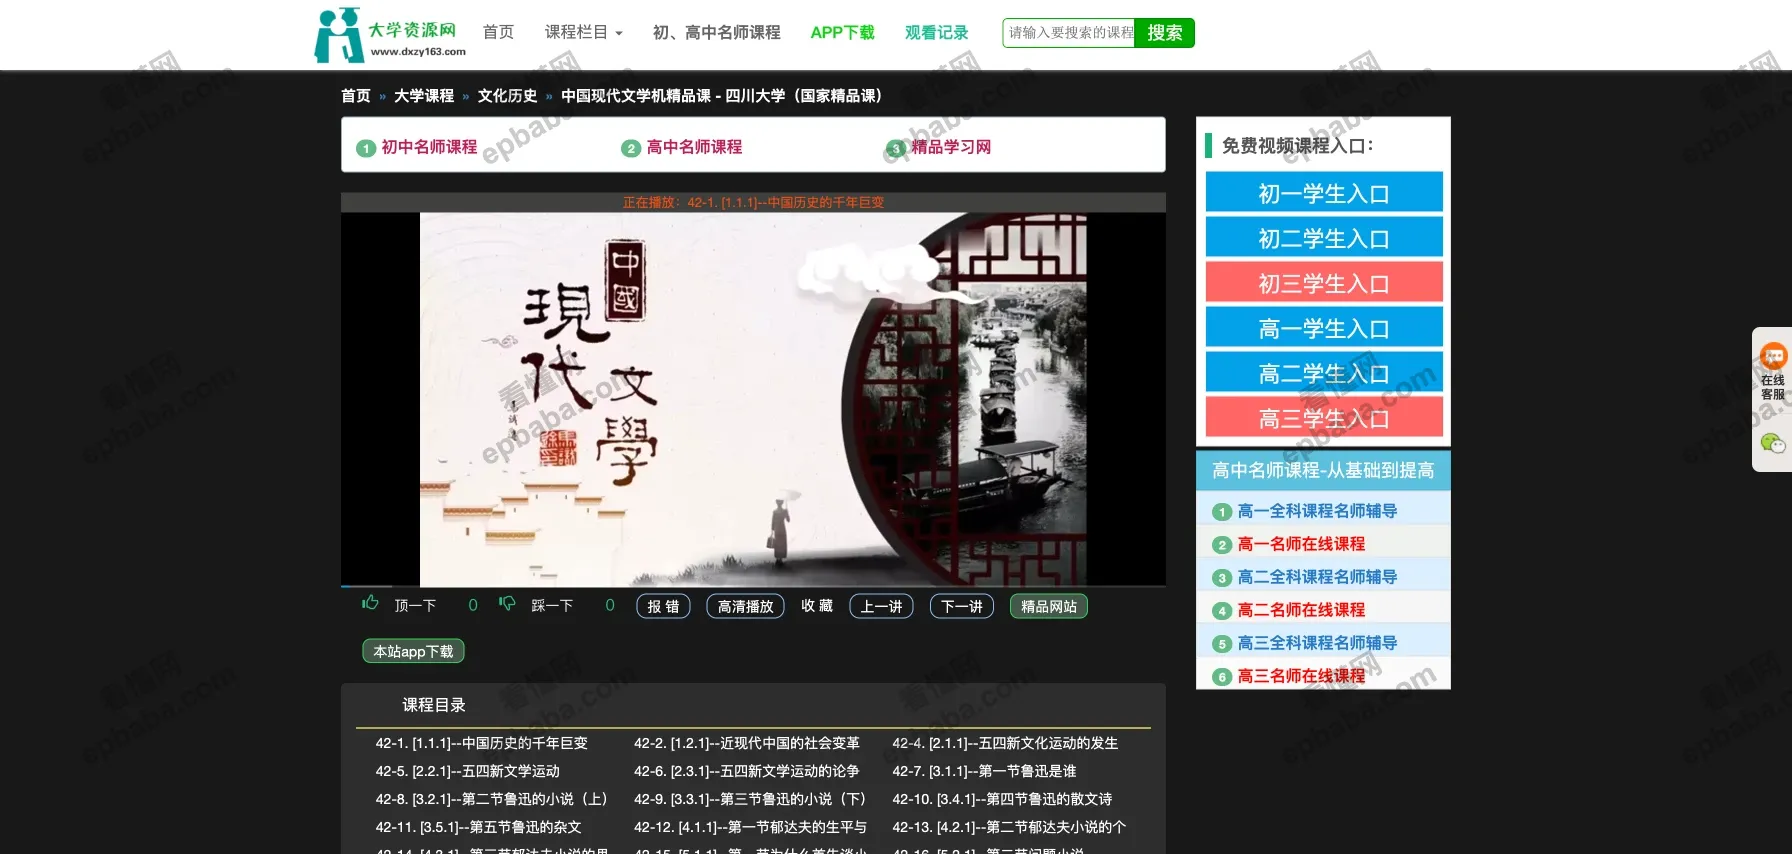Open 高二学生入口
The height and width of the screenshot is (854, 1792).
point(1324,372)
